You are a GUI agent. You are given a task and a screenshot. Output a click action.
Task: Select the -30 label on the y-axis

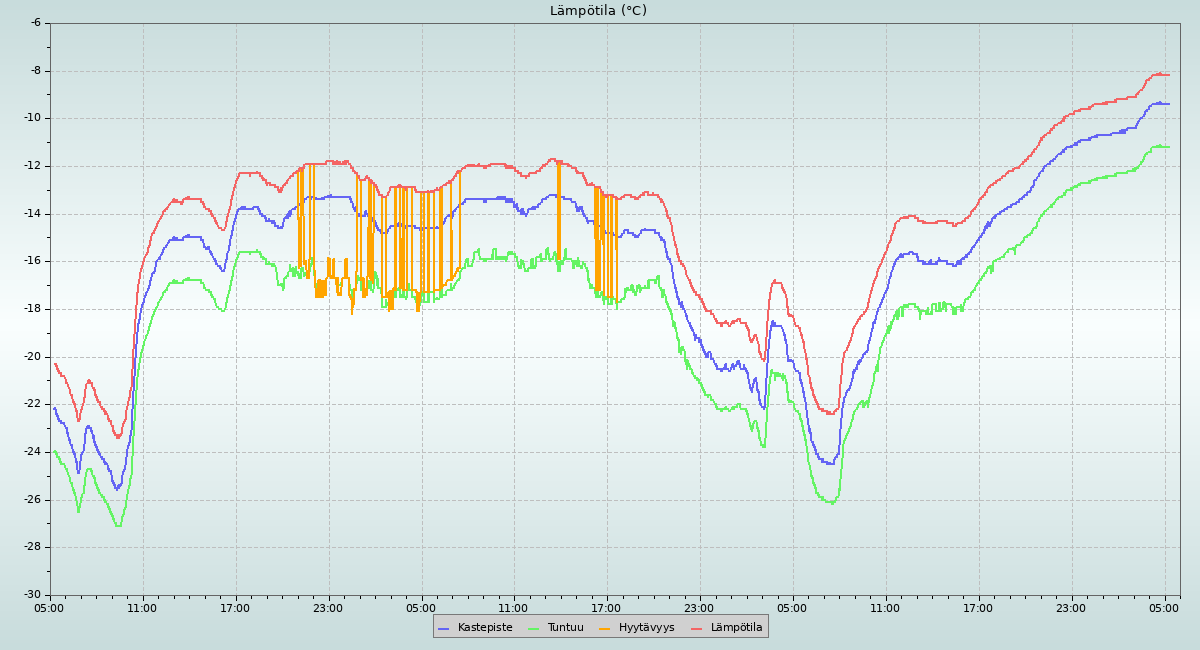click(33, 595)
